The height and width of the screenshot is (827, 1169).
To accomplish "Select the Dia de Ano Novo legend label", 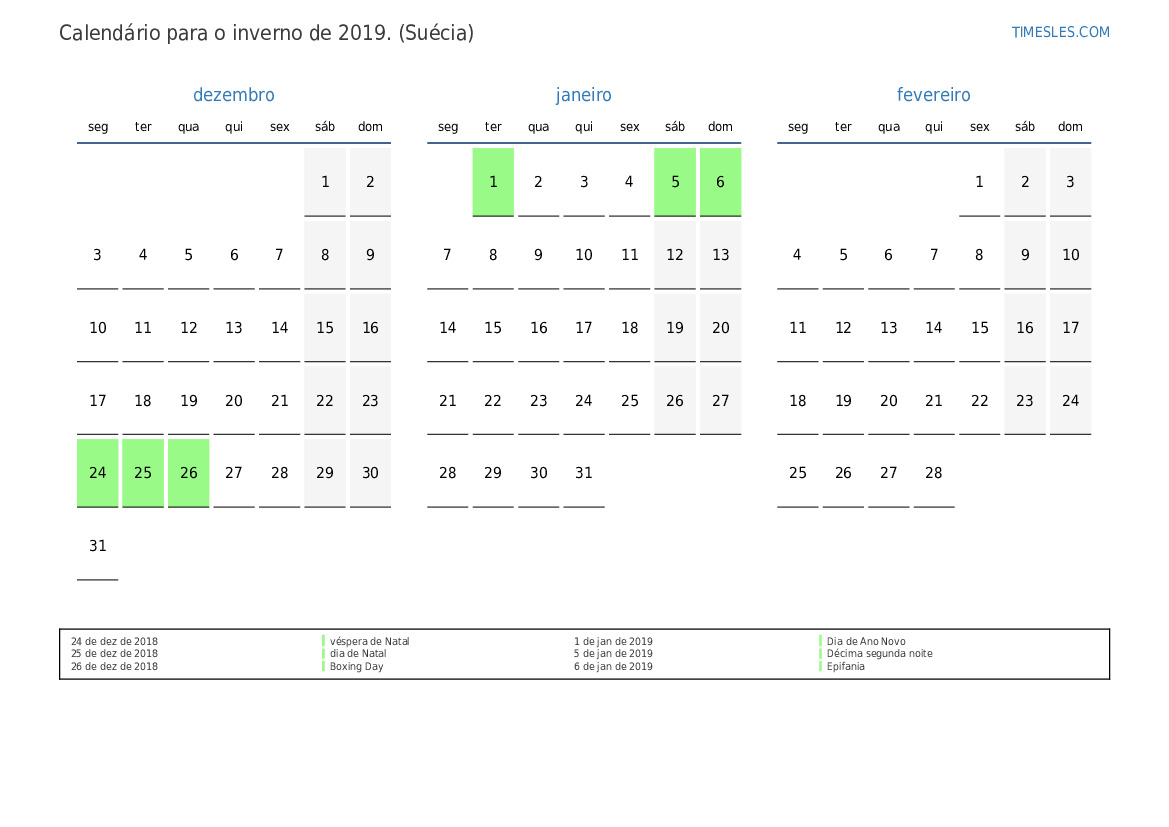I will tap(866, 641).
